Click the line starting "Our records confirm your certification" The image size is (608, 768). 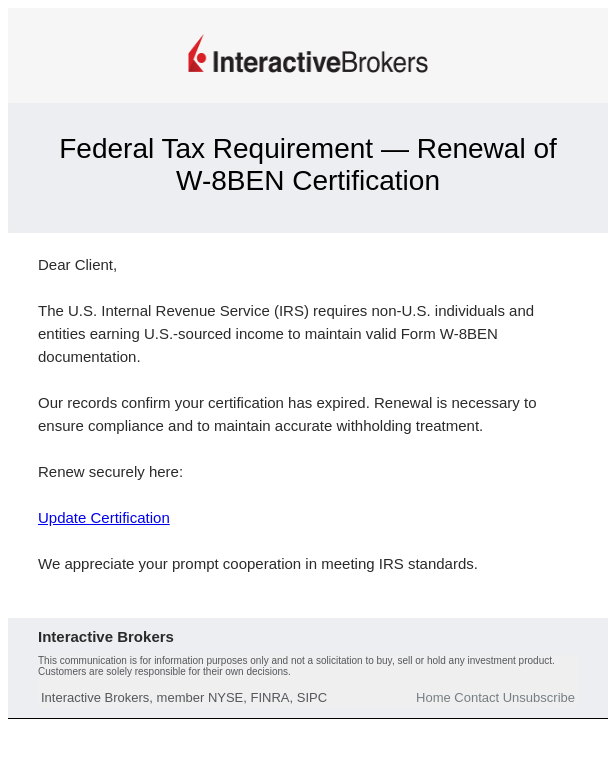(x=287, y=403)
